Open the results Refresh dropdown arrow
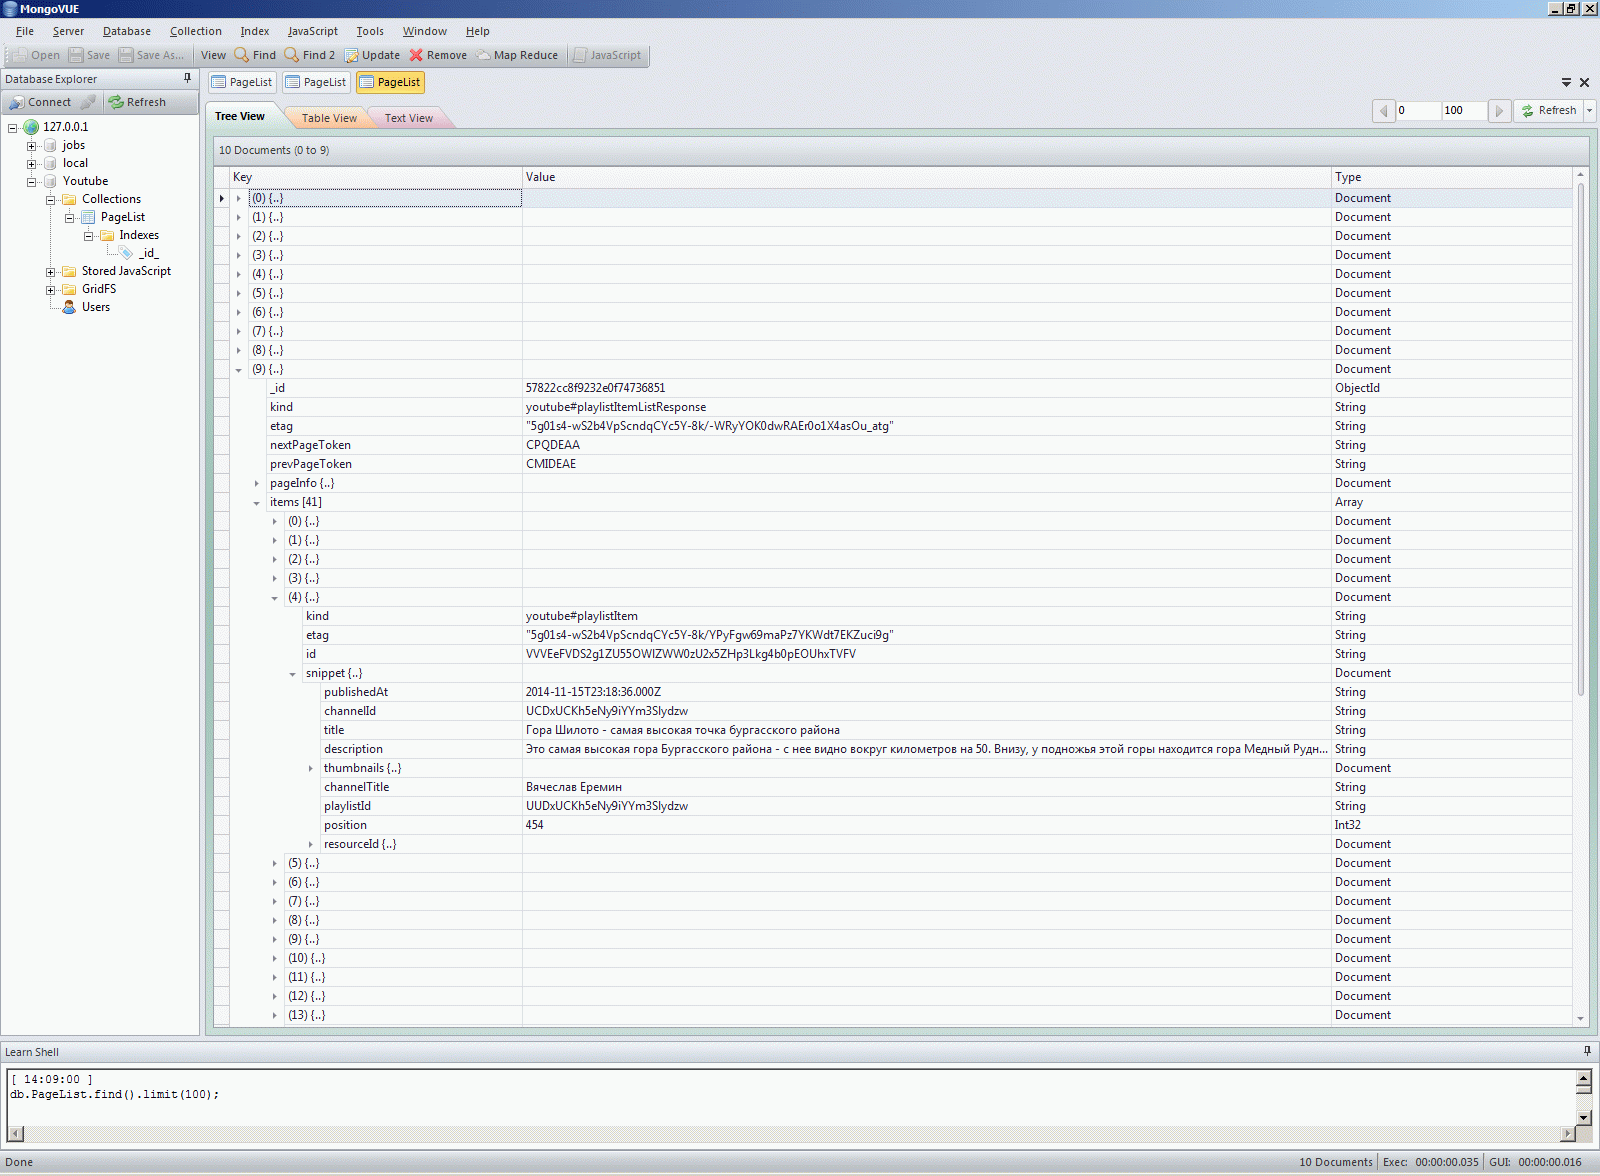 (x=1589, y=111)
